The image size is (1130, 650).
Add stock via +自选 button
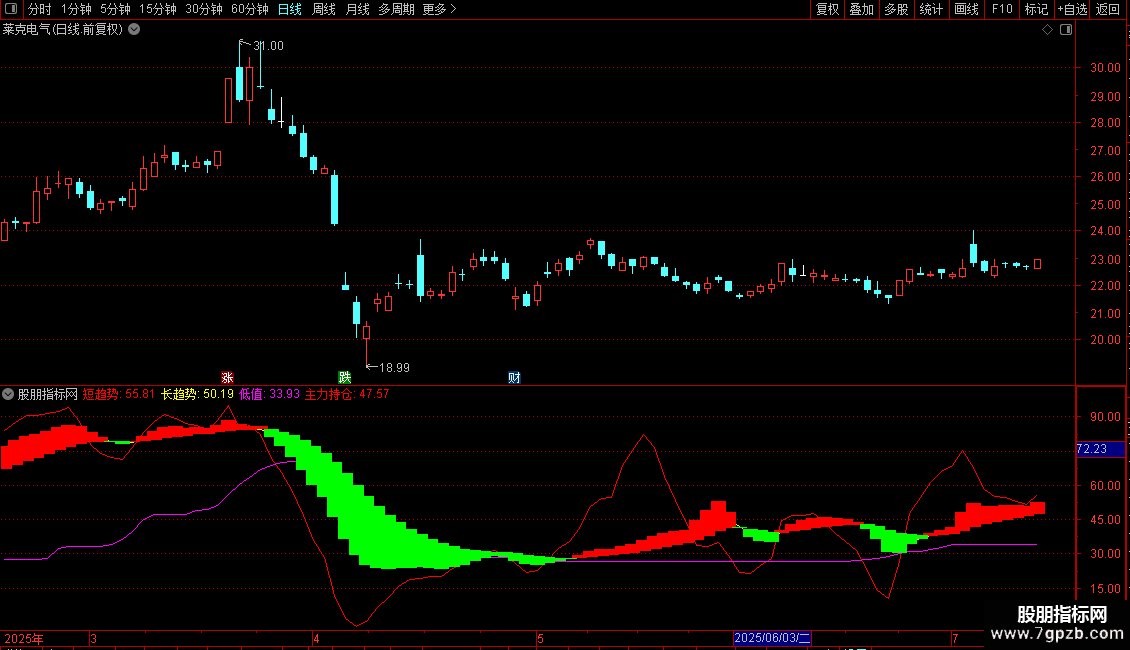coord(1072,9)
